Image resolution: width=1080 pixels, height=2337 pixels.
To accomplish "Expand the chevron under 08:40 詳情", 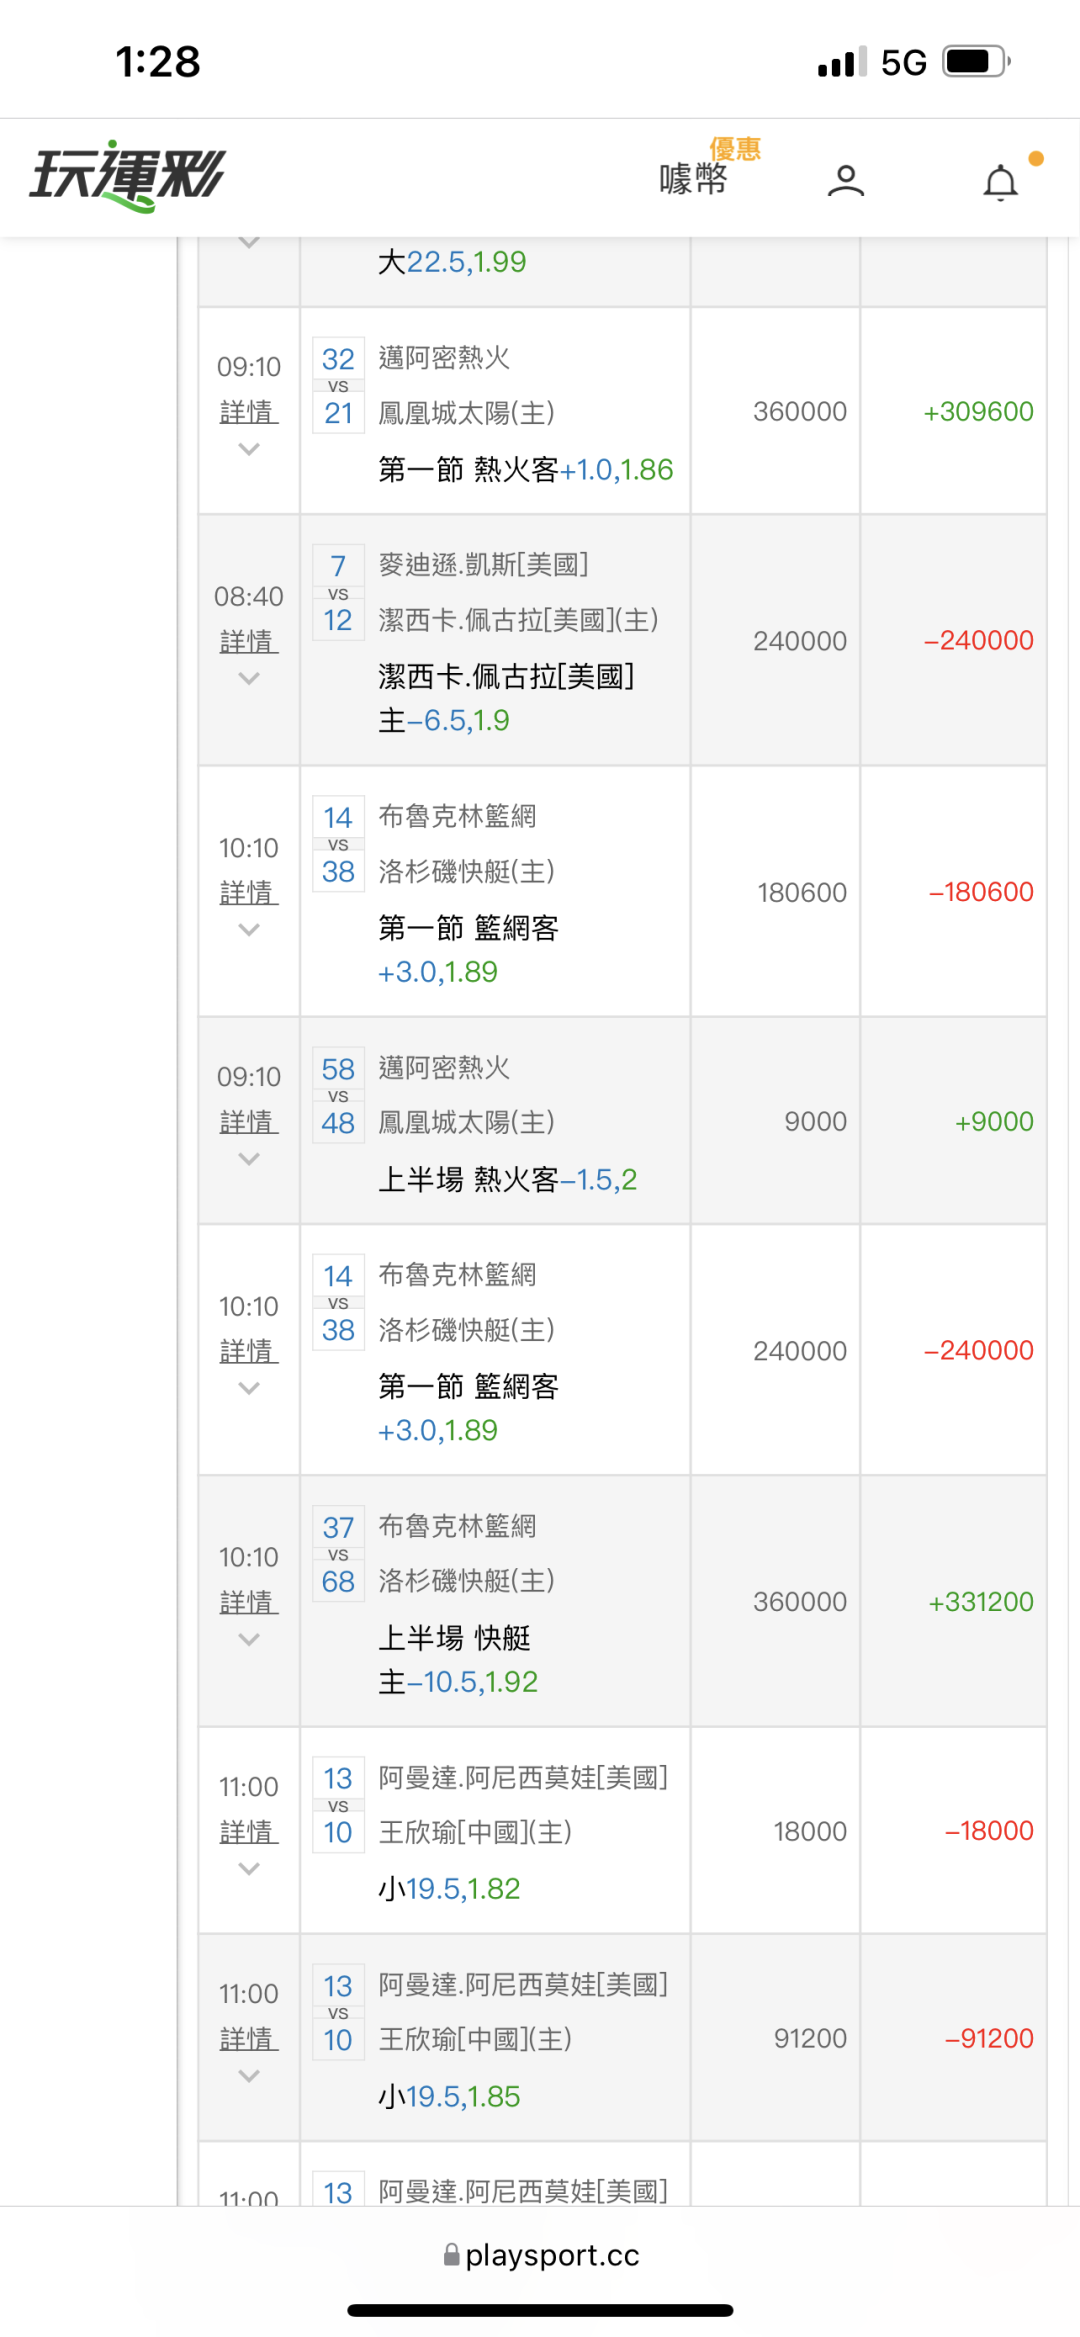I will (249, 679).
